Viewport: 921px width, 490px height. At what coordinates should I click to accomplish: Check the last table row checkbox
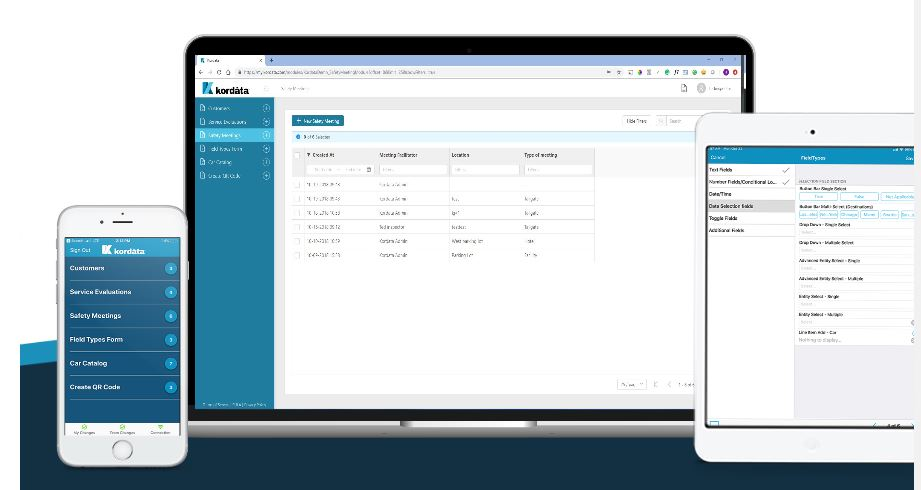pos(297,256)
